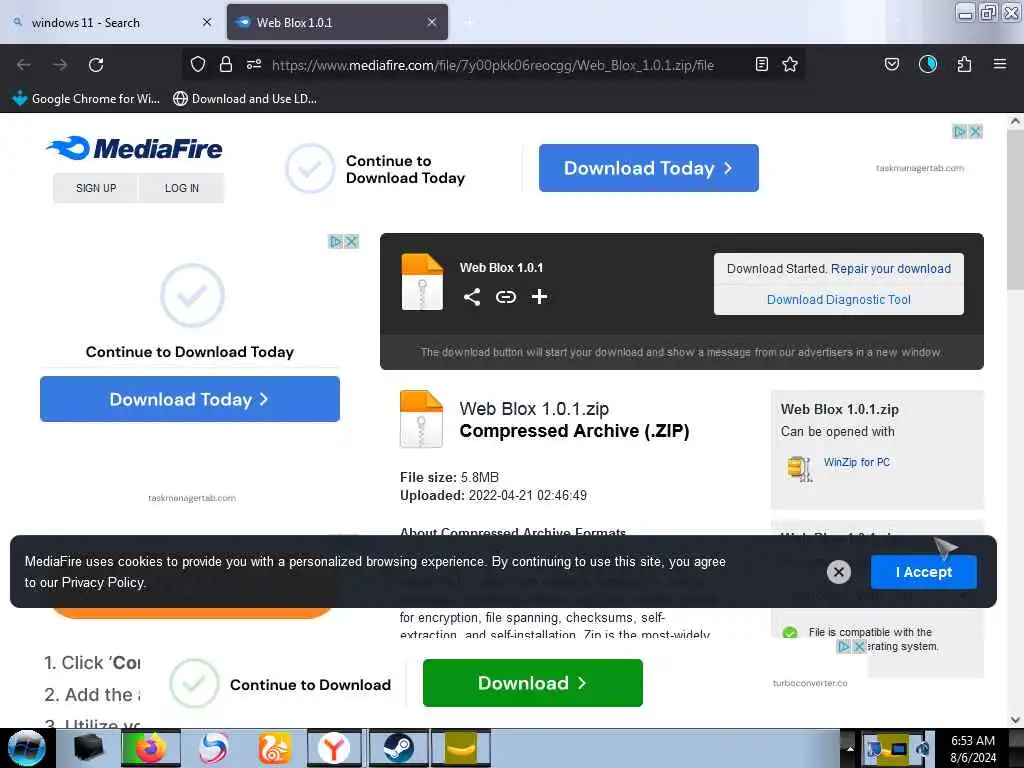Click the system clock 6:53 AM

click(x=972, y=741)
